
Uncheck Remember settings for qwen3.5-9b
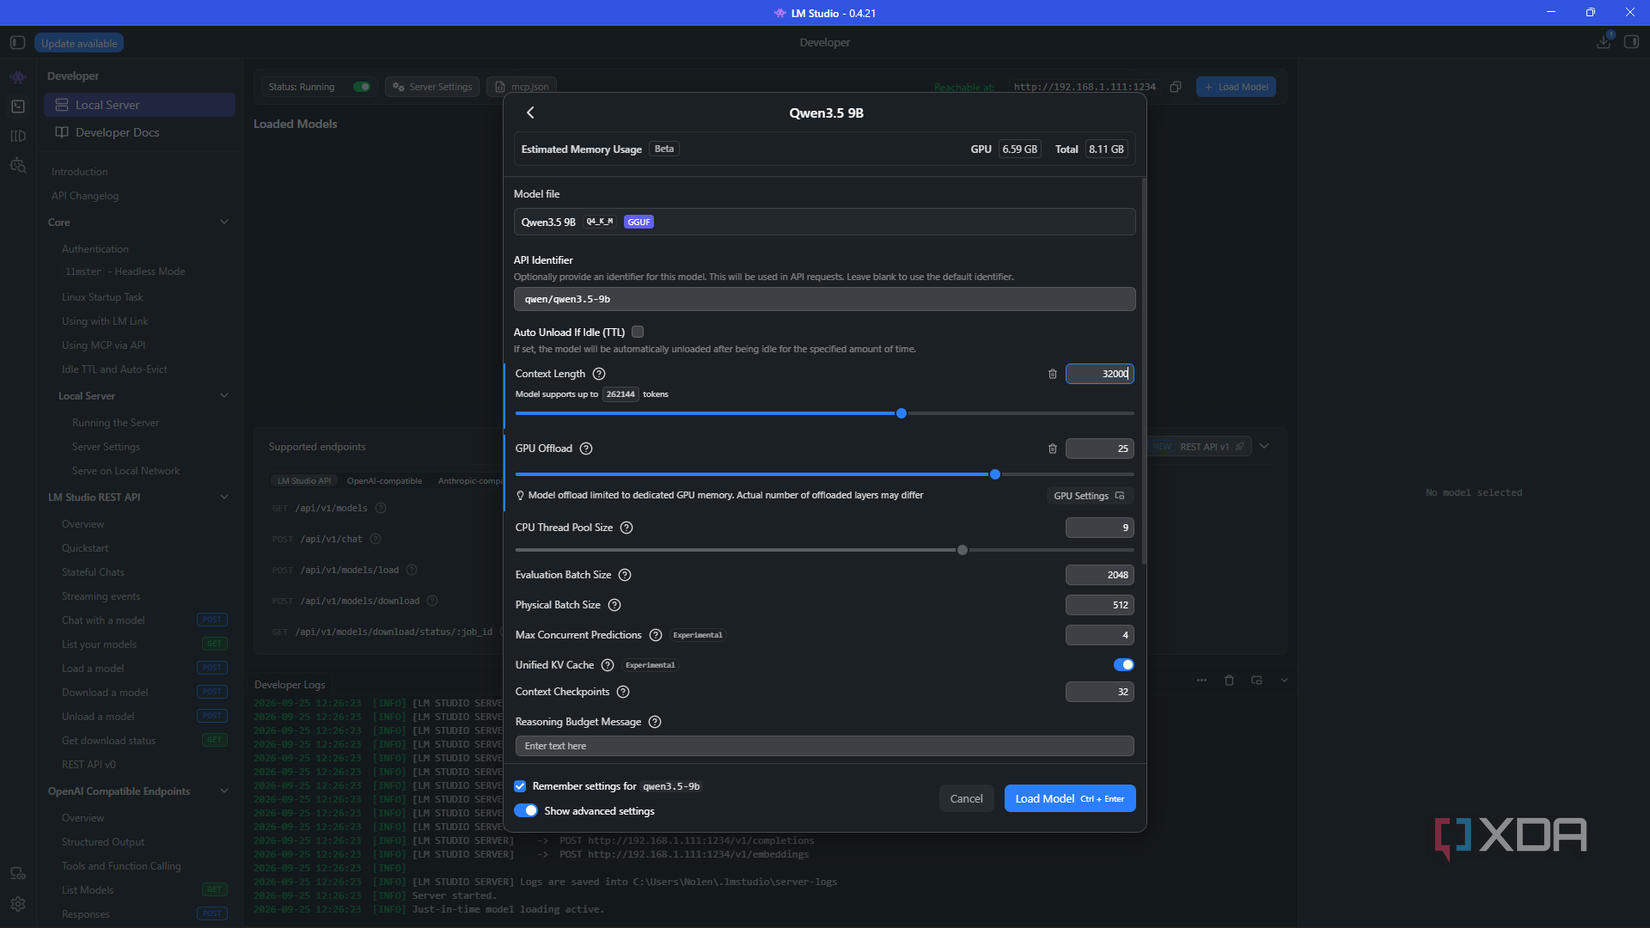point(520,786)
